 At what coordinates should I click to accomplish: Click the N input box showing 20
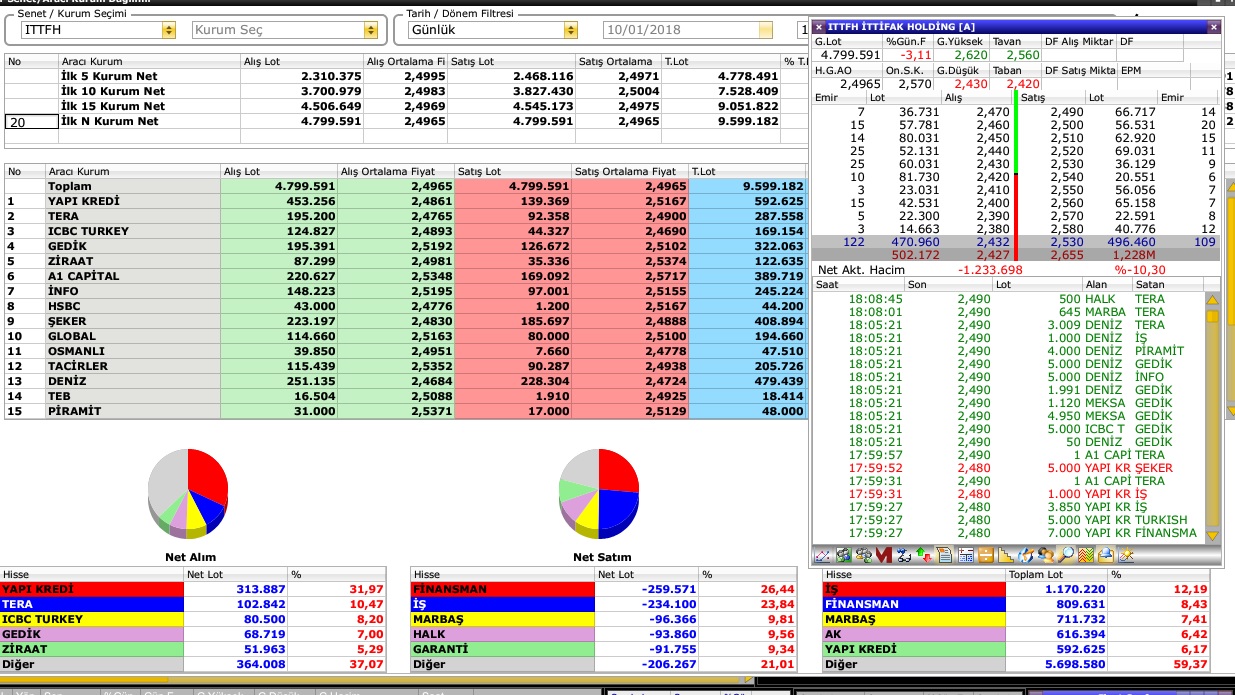point(30,122)
